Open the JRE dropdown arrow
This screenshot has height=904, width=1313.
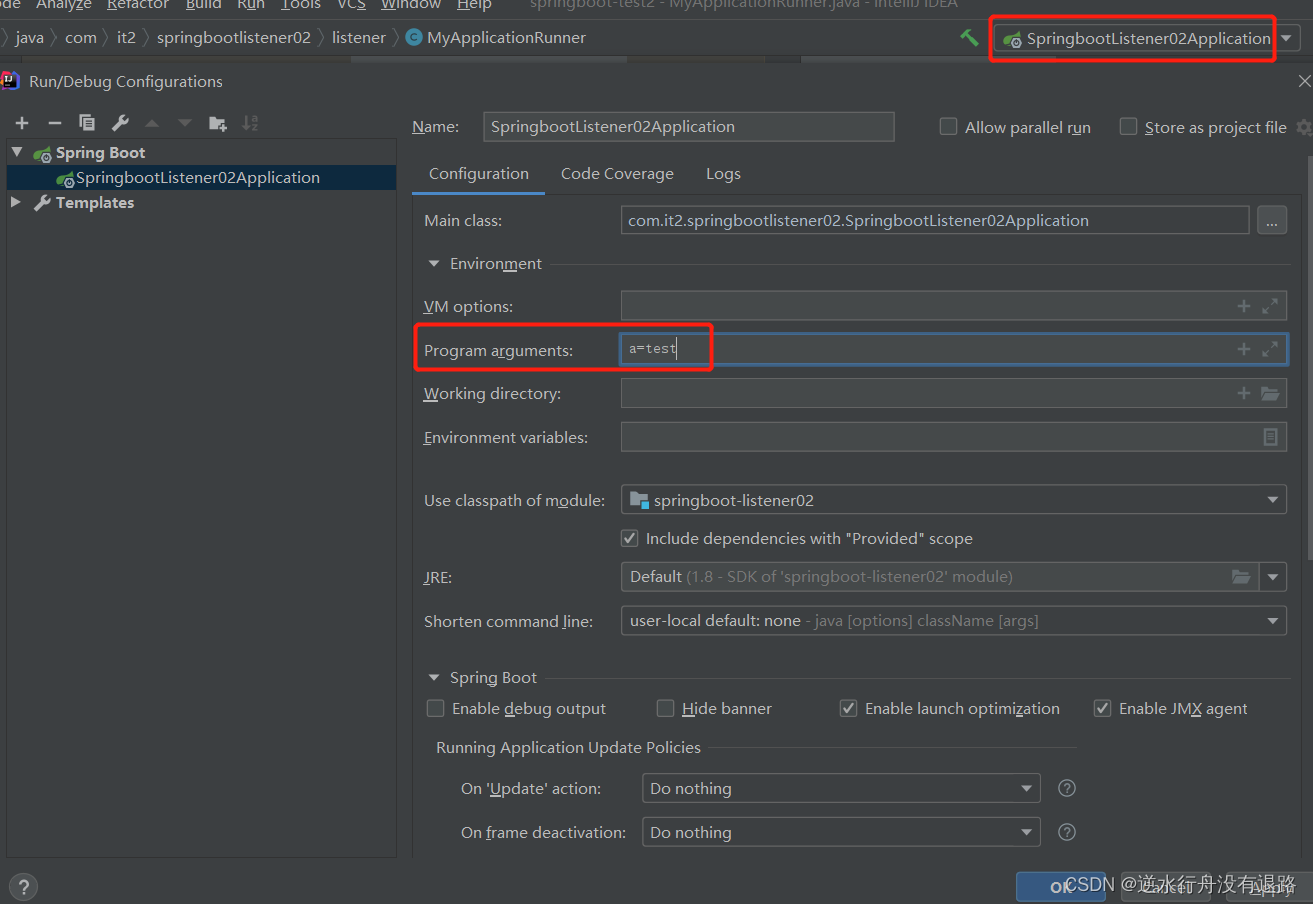tap(1273, 577)
